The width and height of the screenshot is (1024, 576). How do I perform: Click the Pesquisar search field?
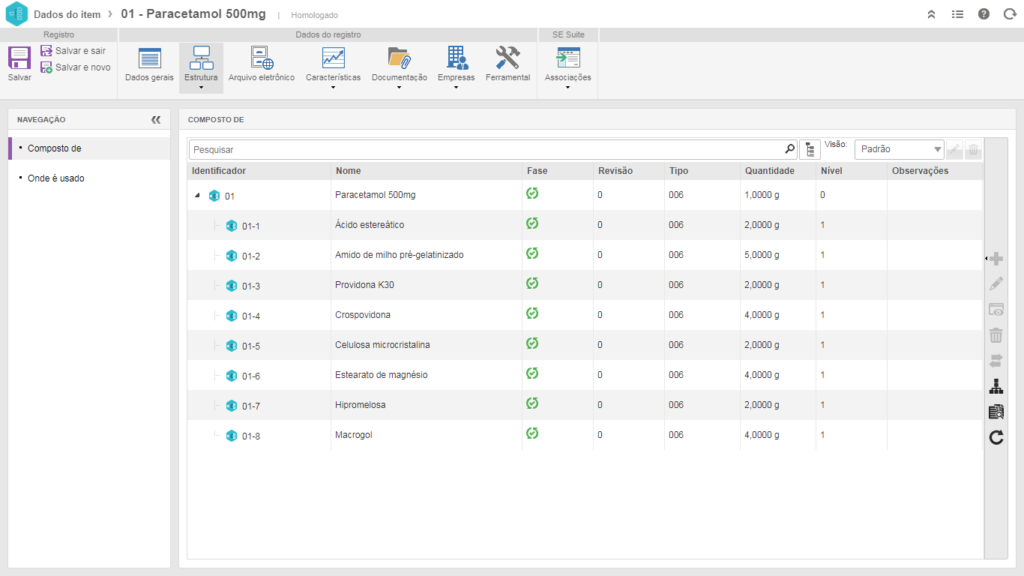pos(485,149)
